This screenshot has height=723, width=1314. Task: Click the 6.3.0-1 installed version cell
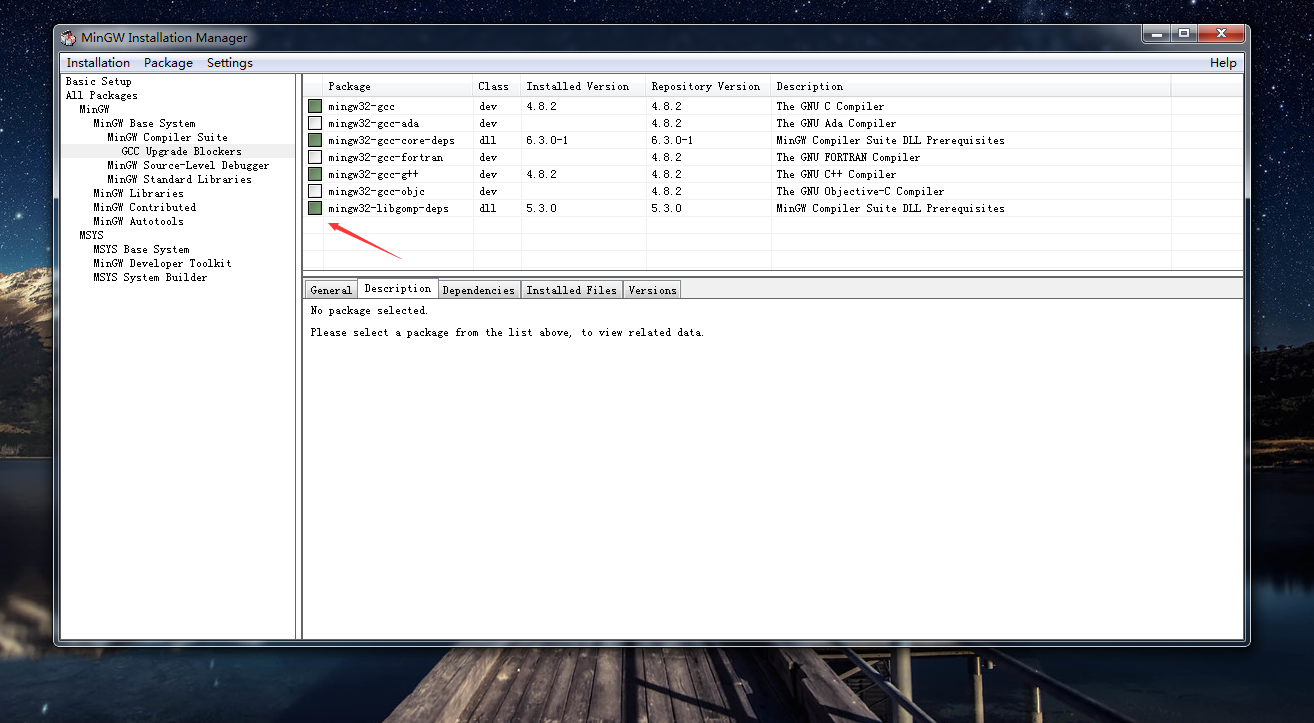pyautogui.click(x=547, y=140)
